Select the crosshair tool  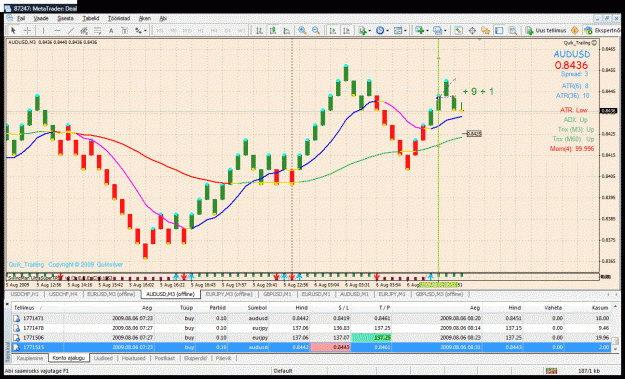tap(27, 30)
